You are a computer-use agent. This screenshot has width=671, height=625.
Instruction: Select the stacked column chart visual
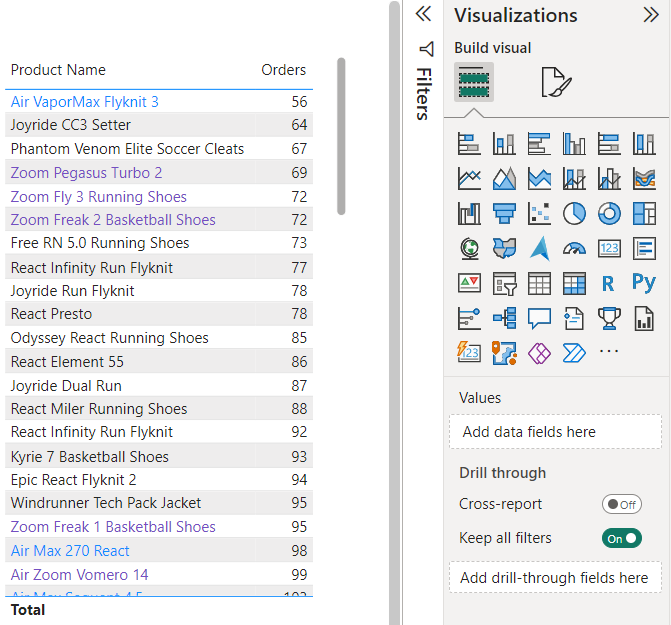tap(504, 143)
